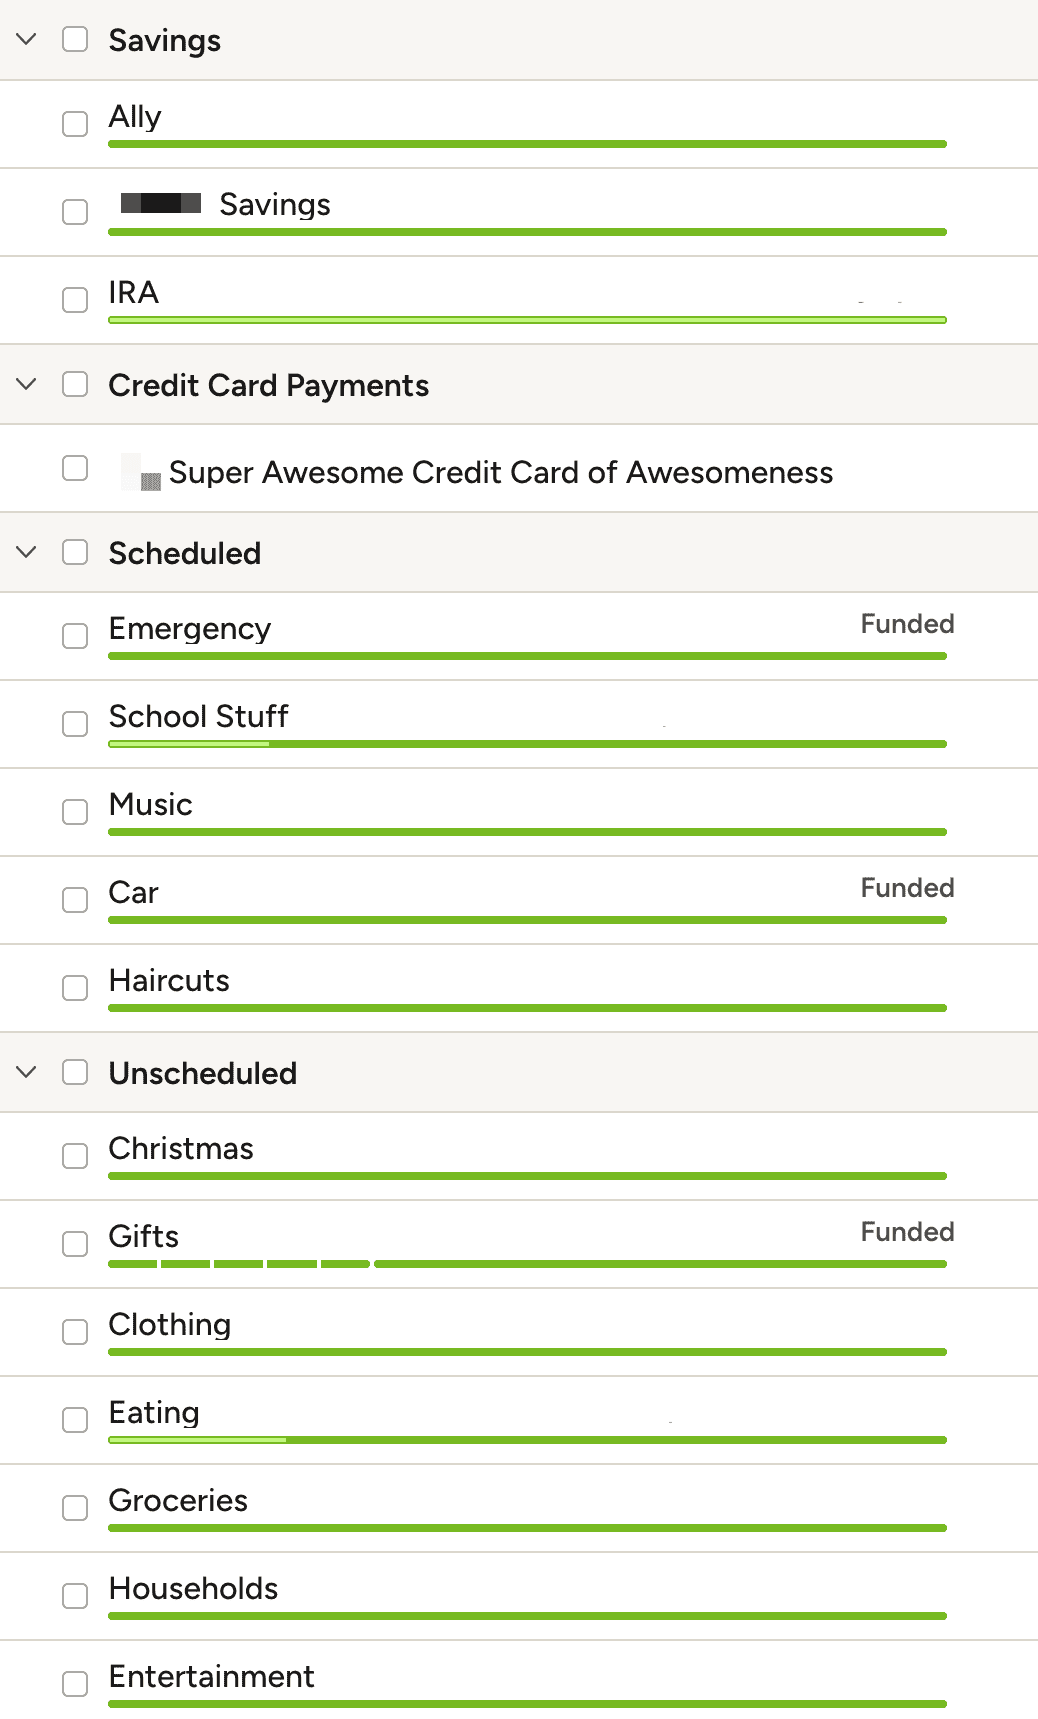Check the Groceries row checkbox
The width and height of the screenshot is (1038, 1719).
tap(75, 1508)
